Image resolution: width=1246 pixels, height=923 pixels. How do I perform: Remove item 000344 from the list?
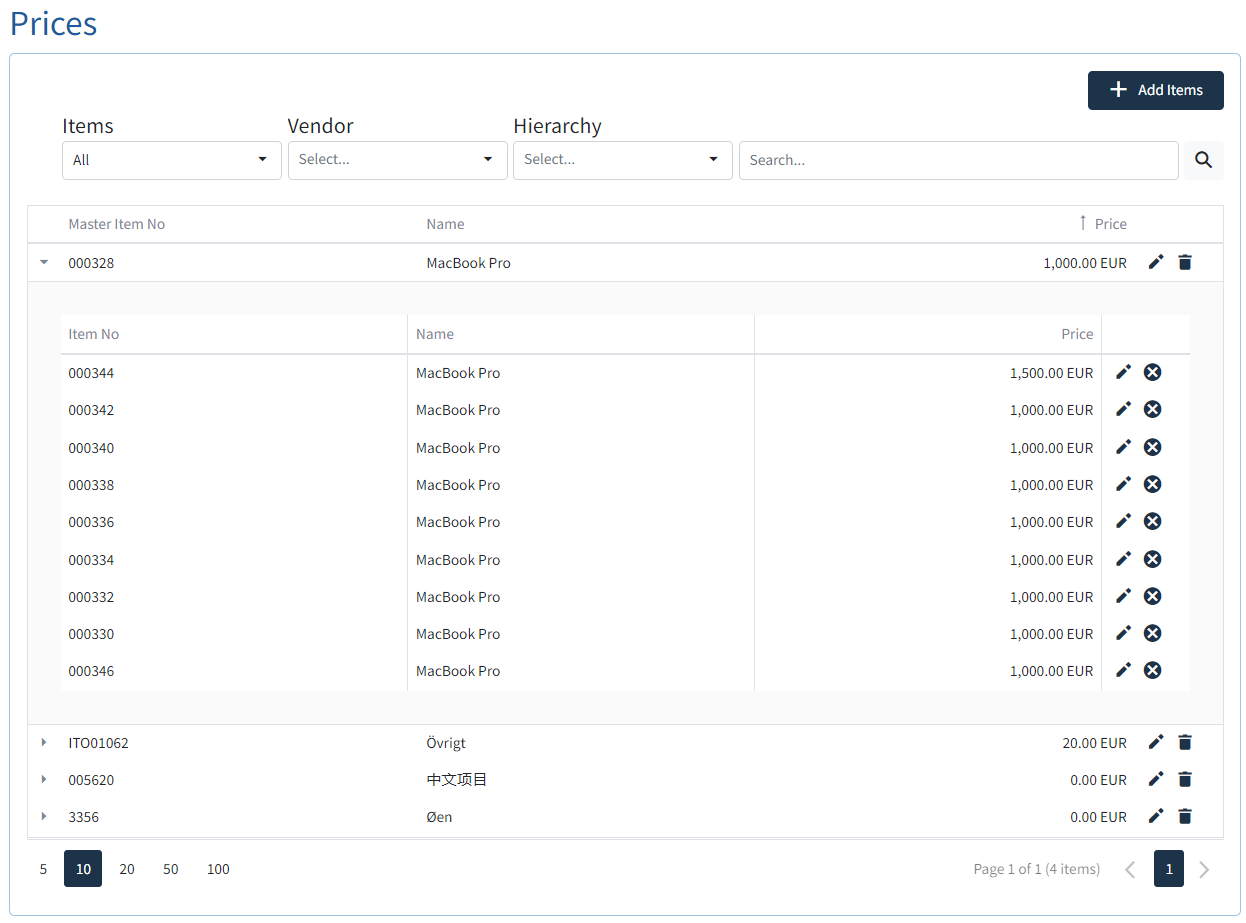(x=1152, y=372)
